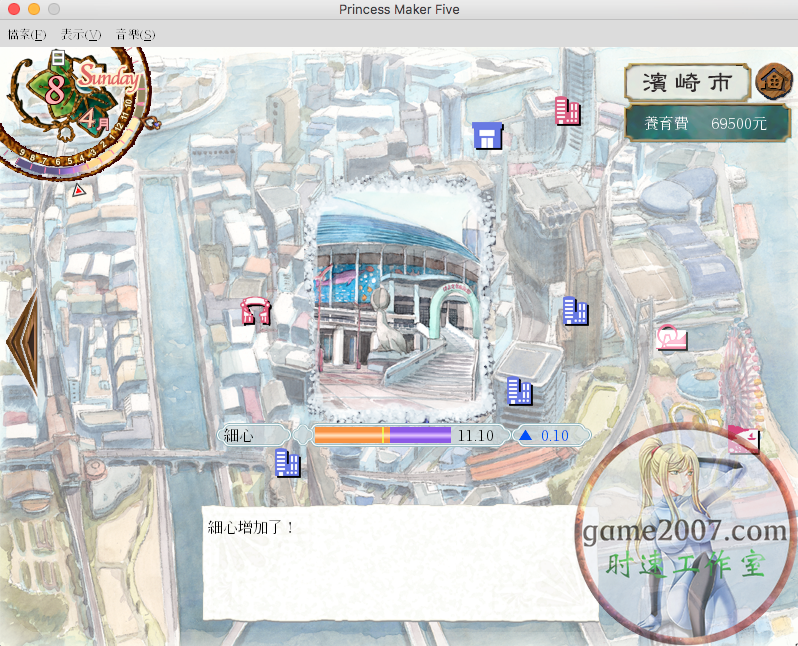Click the pink building icon near the top
This screenshot has width=798, height=646.
pyautogui.click(x=568, y=110)
